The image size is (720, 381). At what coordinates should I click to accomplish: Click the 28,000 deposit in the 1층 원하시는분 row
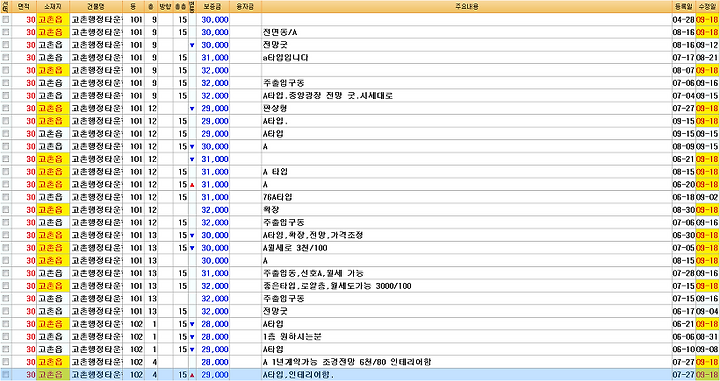[214, 337]
